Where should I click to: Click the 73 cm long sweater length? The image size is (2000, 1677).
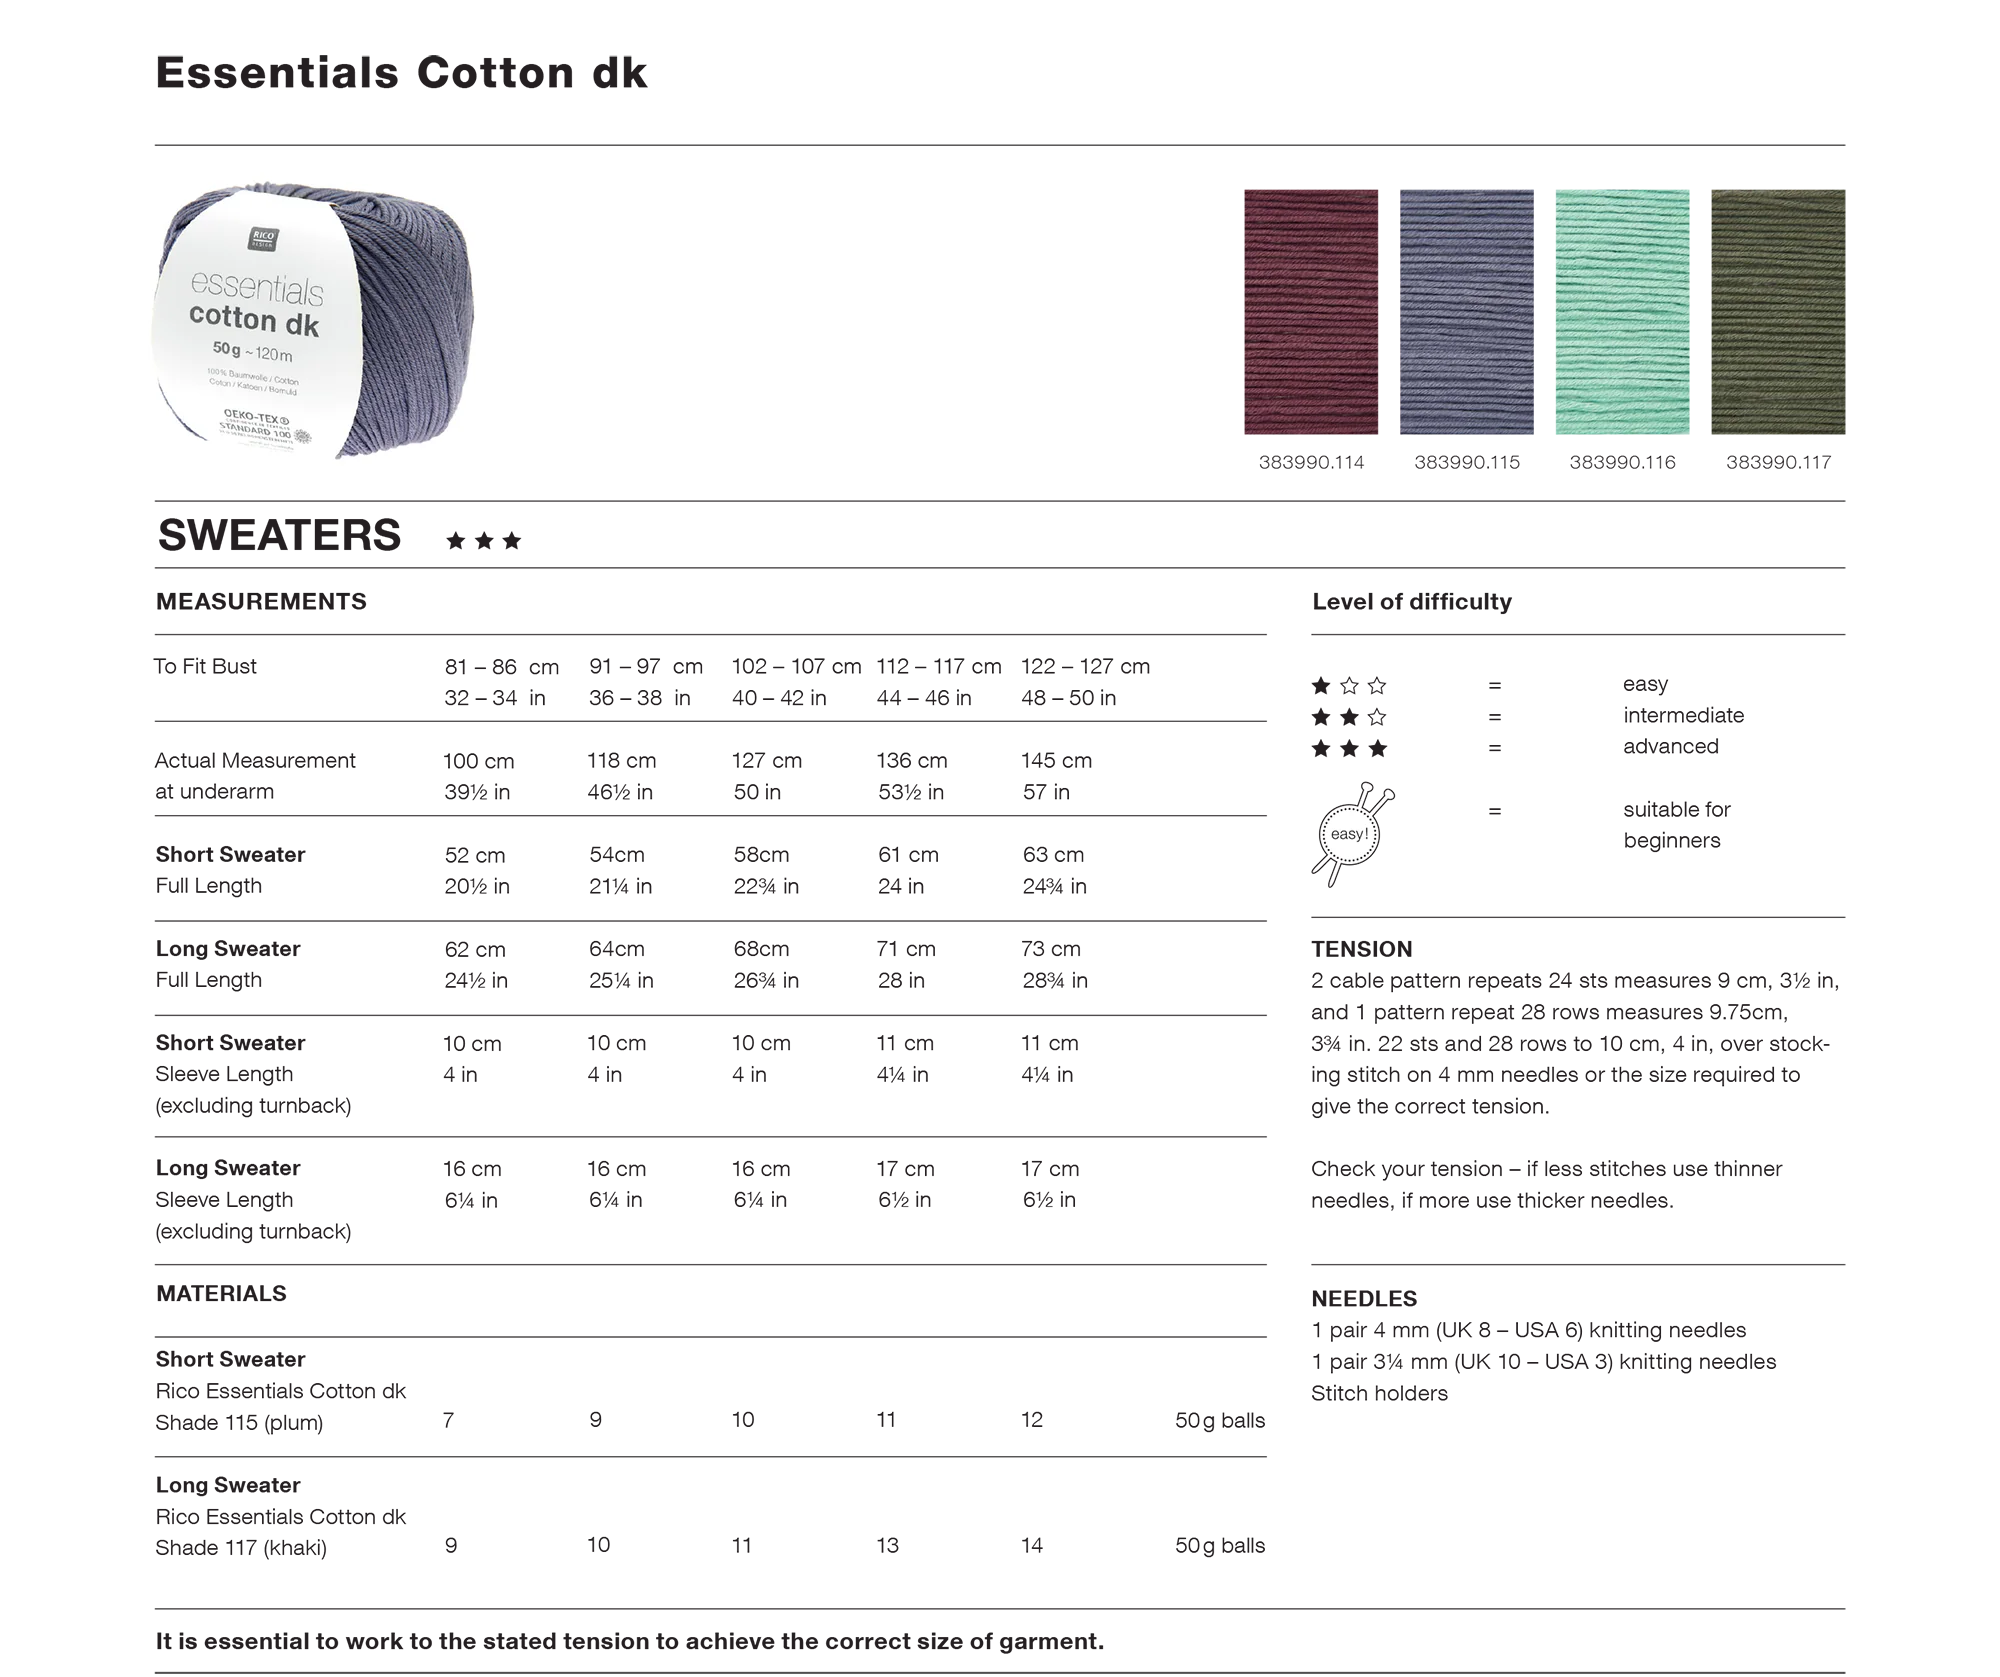point(1051,949)
